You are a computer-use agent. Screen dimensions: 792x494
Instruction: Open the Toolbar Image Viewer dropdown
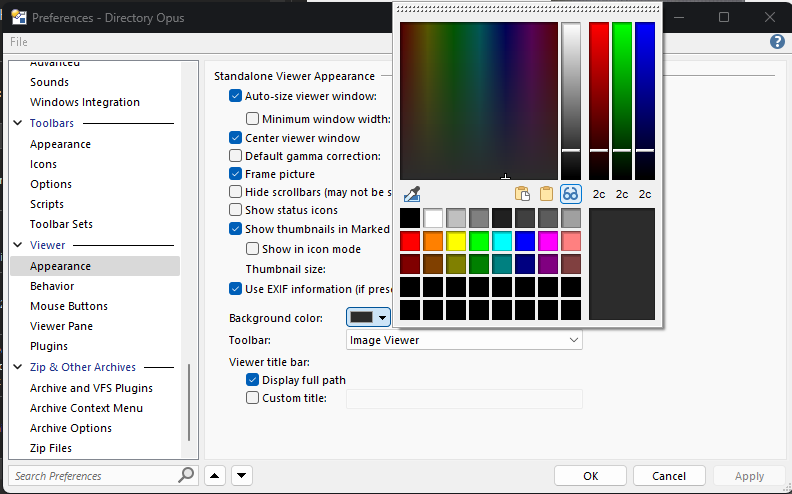464,340
